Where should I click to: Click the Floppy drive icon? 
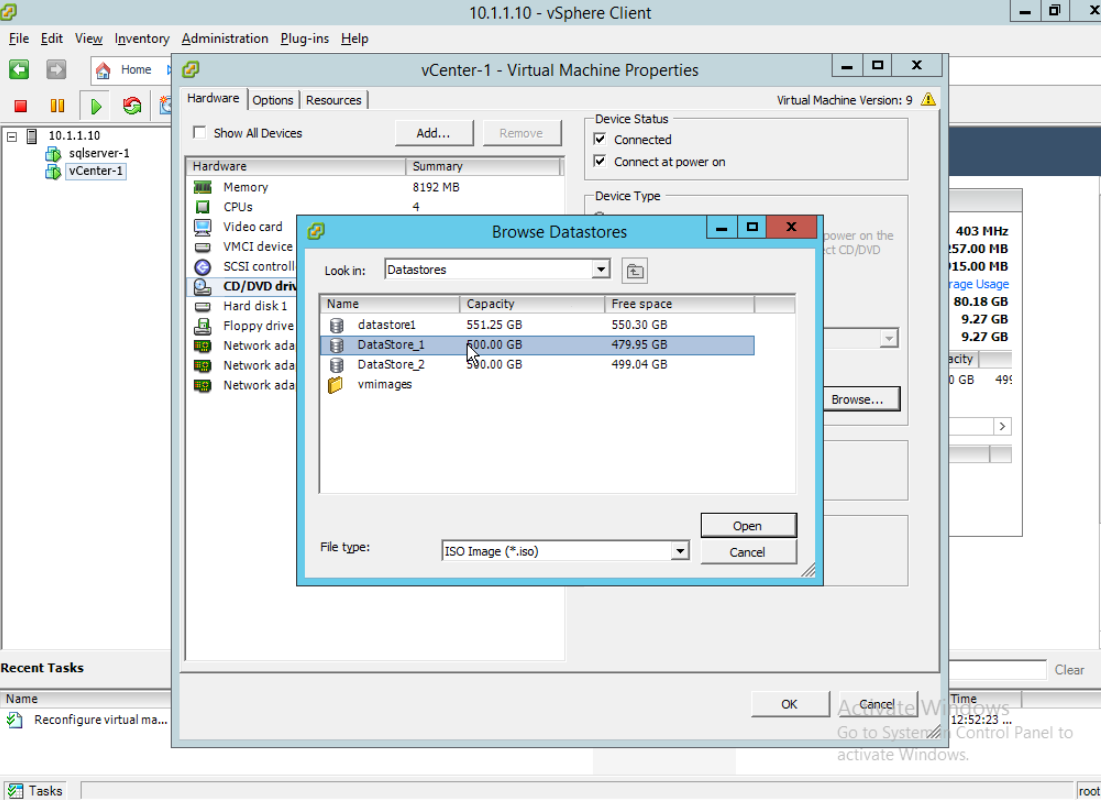[x=203, y=326]
